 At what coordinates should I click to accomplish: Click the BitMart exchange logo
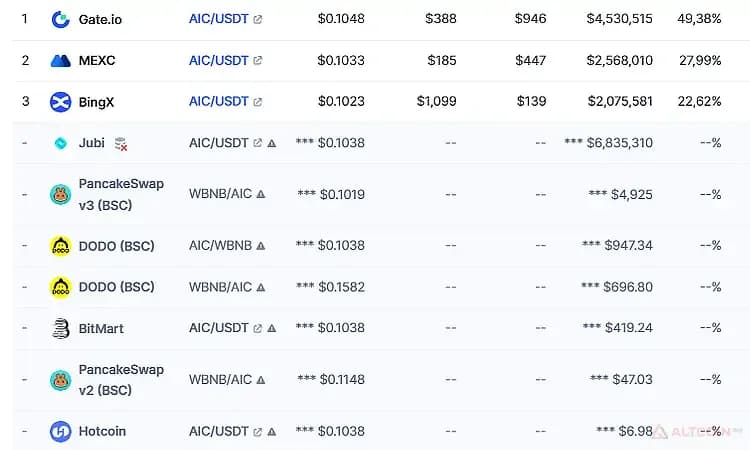coord(60,329)
